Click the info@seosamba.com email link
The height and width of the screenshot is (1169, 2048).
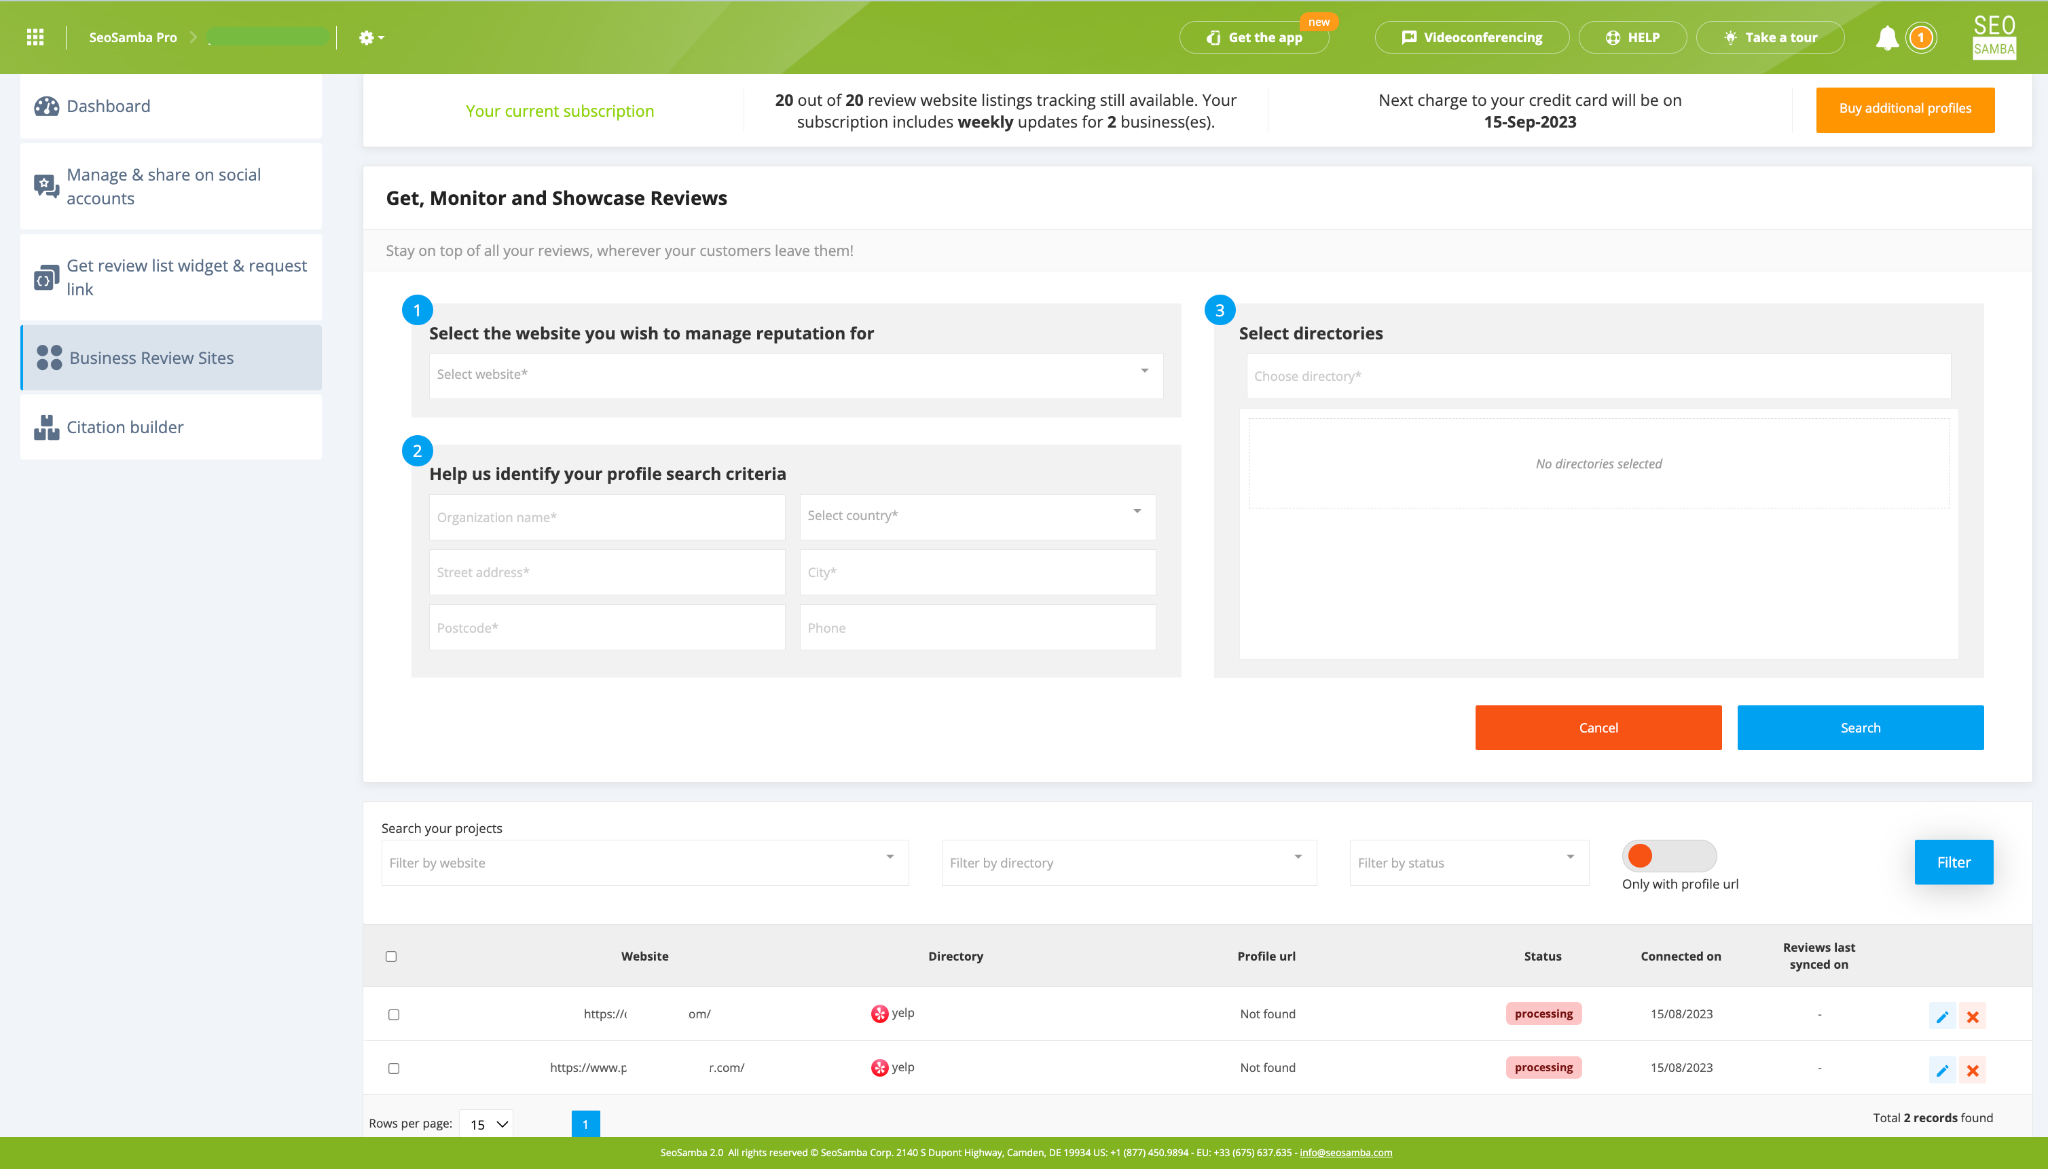tap(1345, 1152)
